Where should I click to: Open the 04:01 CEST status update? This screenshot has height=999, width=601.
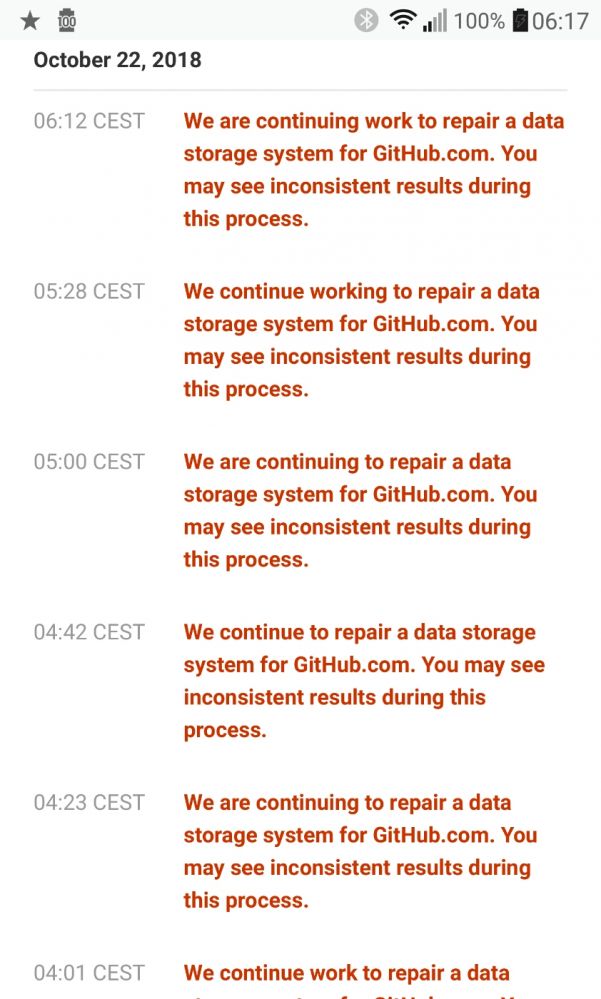point(373,975)
